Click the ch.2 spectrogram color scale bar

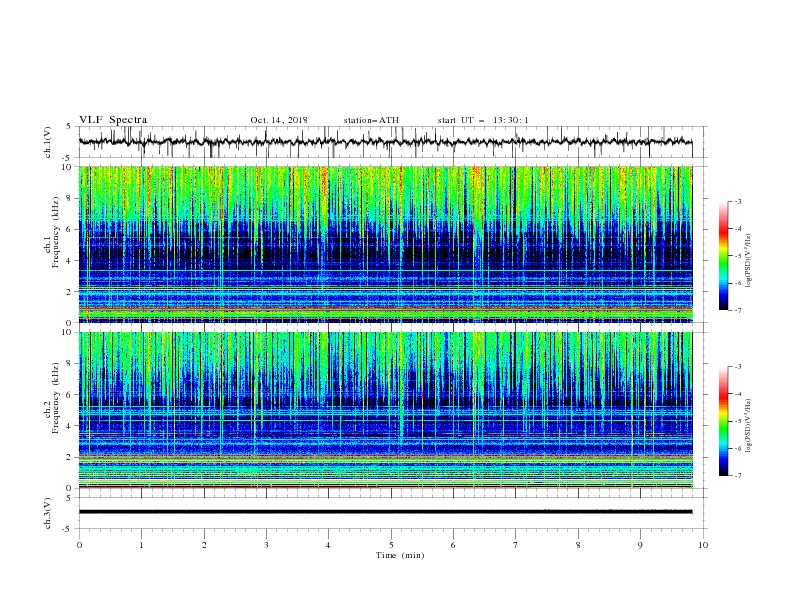click(x=724, y=421)
